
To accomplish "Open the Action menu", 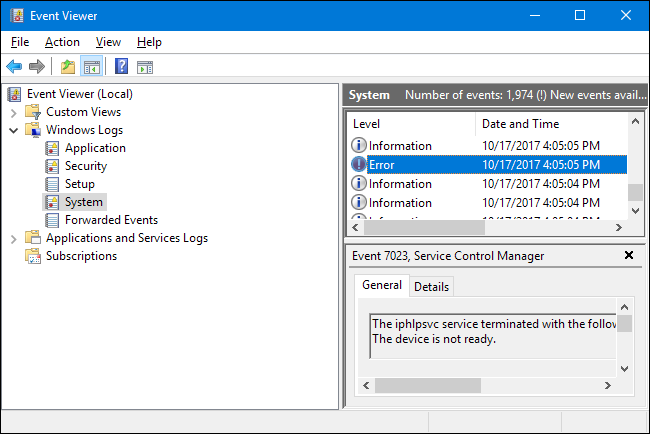I will coord(62,42).
